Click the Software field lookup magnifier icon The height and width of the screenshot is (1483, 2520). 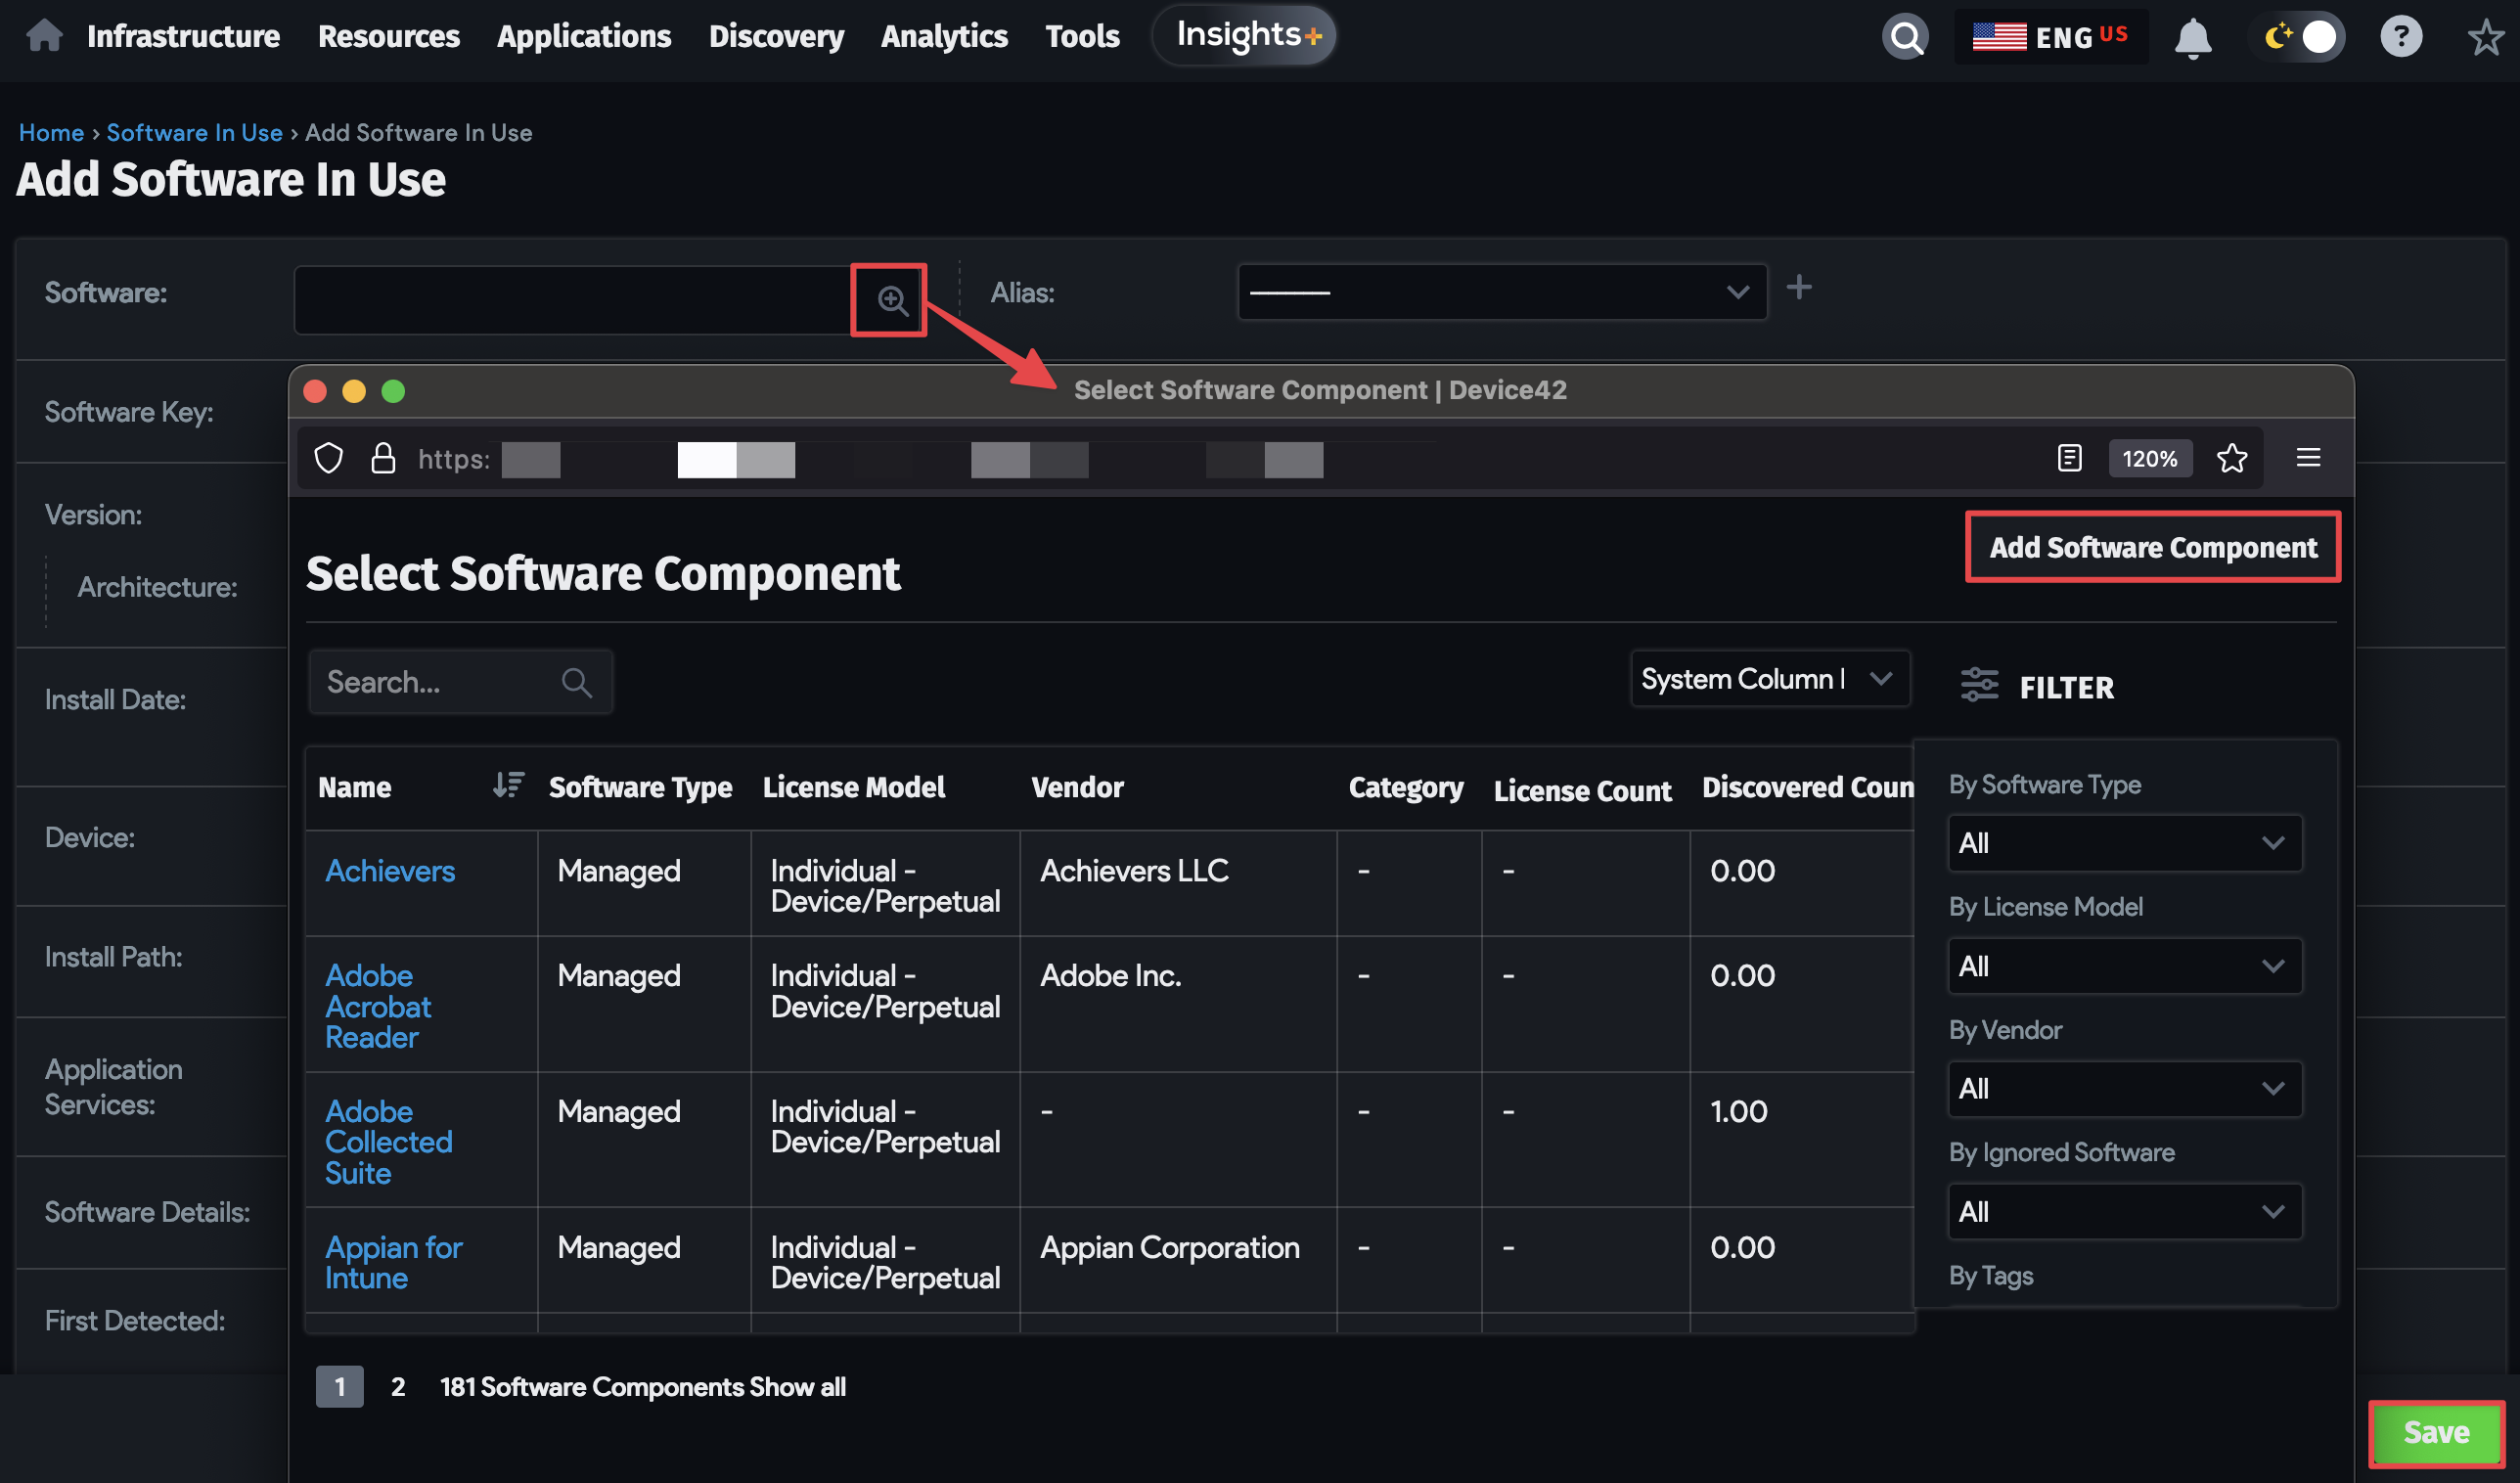[x=891, y=300]
